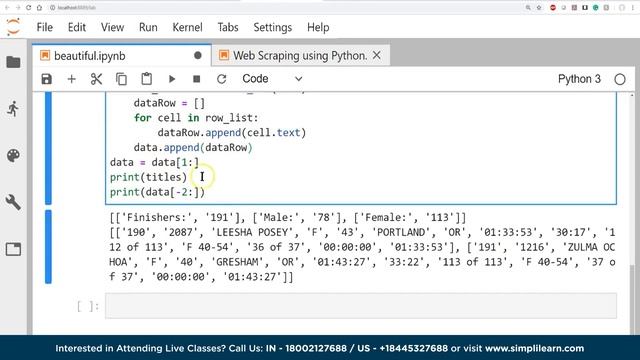Click the 'data.append(dataRow)' code line
This screenshot has width=640, height=360.
pyautogui.click(x=193, y=147)
